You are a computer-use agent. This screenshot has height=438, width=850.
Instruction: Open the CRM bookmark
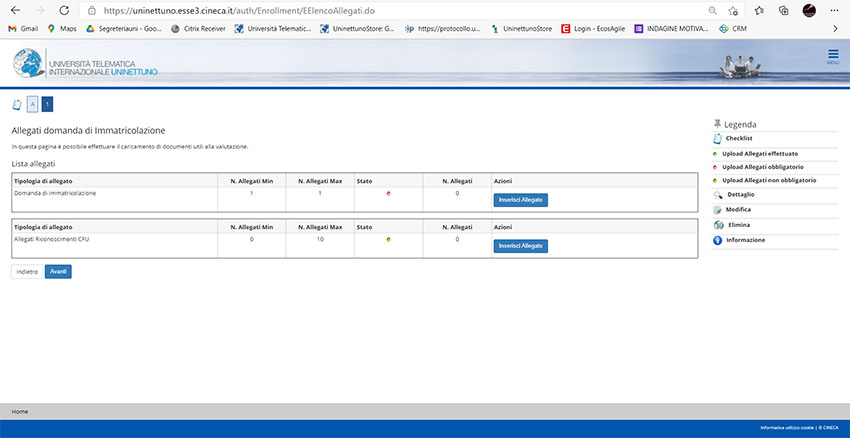point(733,28)
